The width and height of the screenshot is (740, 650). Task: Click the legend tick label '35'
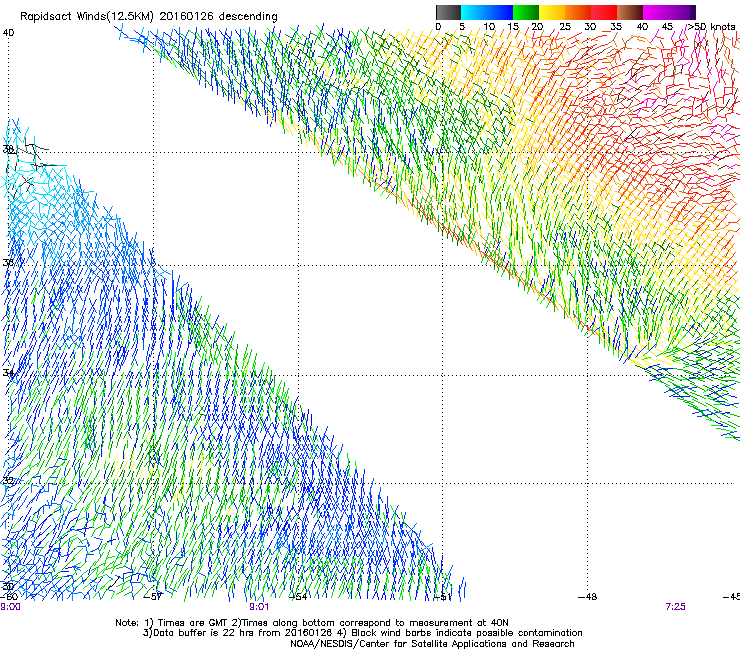[616, 27]
